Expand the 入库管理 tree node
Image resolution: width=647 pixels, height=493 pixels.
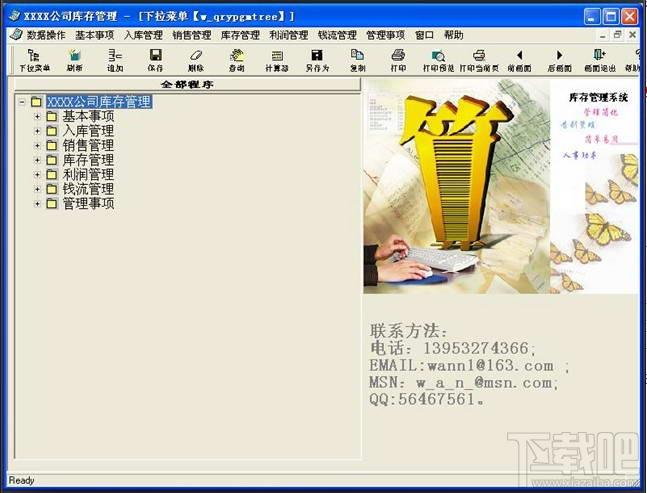point(37,131)
